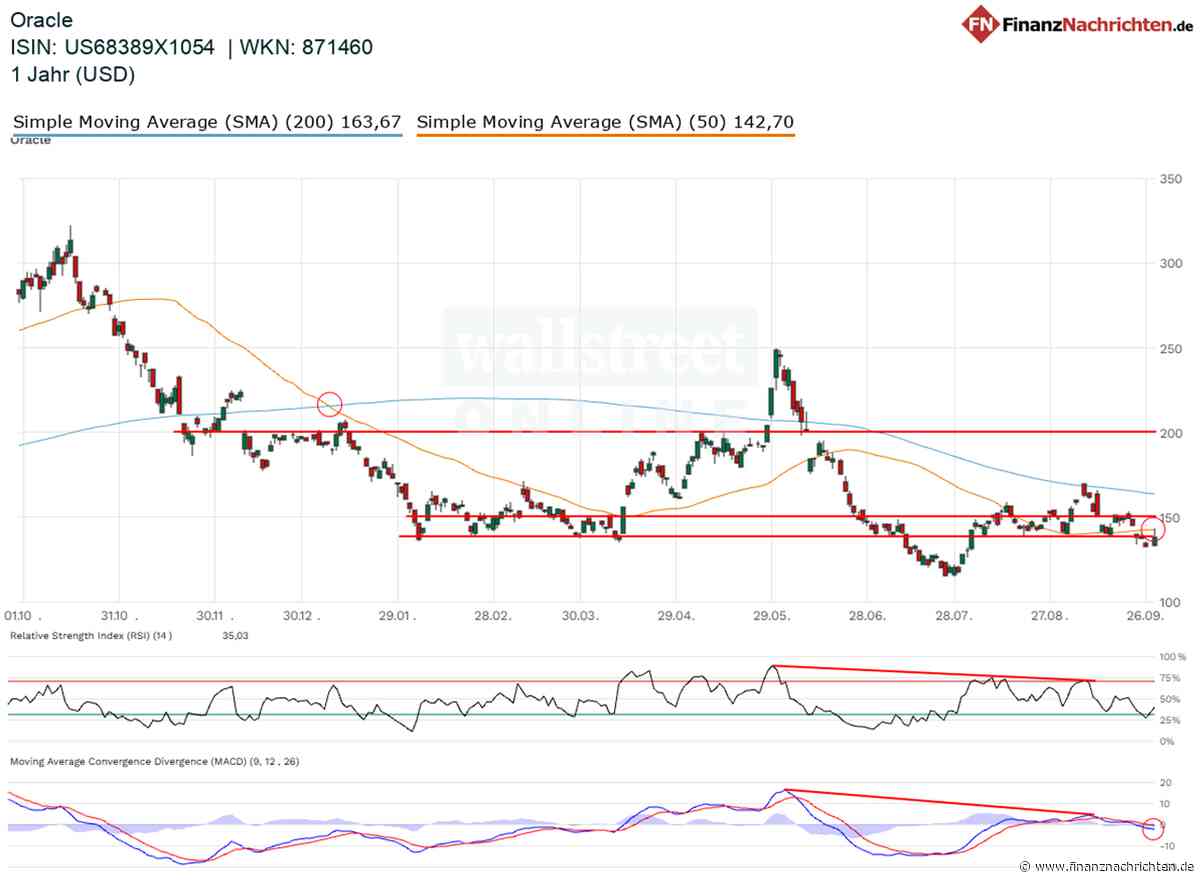Click the "Relative Strength Index (RSI) (14)" label
Viewport: 1200px width, 881px height.
[91, 636]
